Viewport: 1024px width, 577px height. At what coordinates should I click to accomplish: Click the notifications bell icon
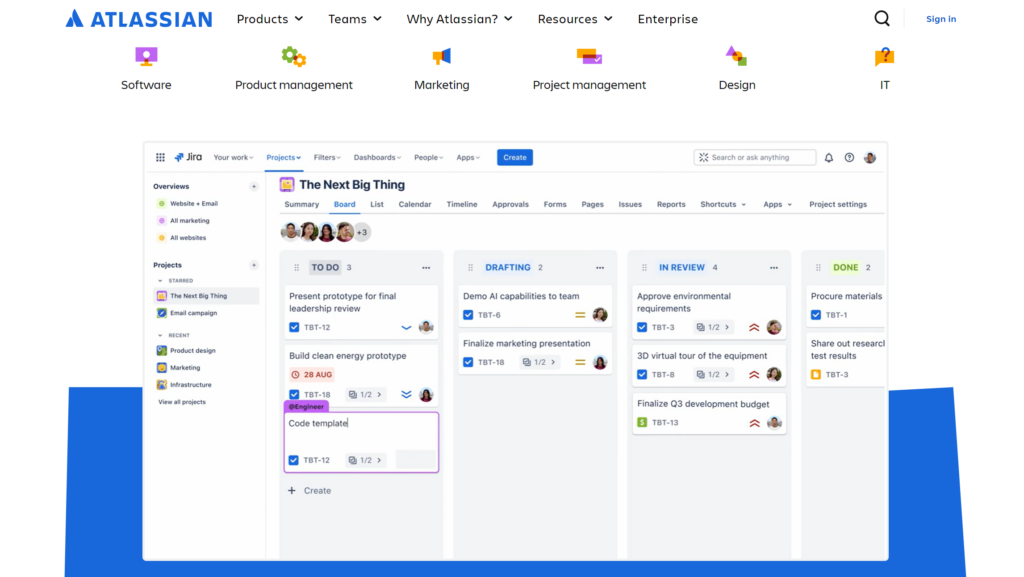(x=828, y=157)
